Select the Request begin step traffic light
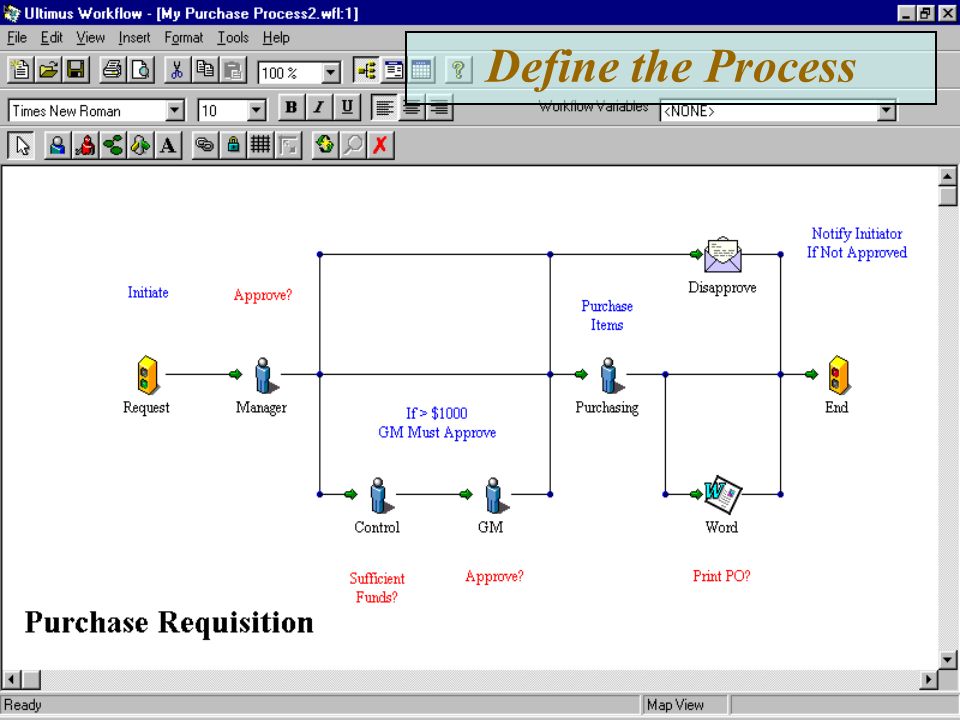 tap(148, 374)
